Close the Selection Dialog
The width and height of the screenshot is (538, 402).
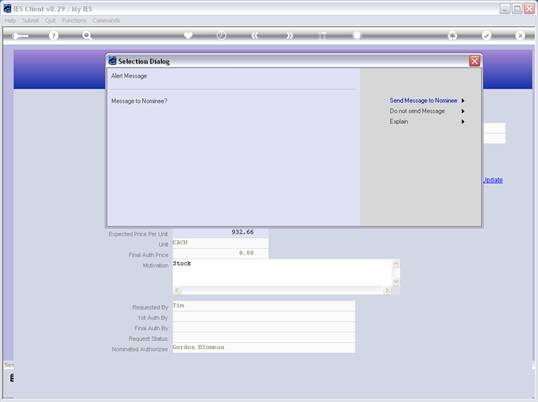(475, 61)
